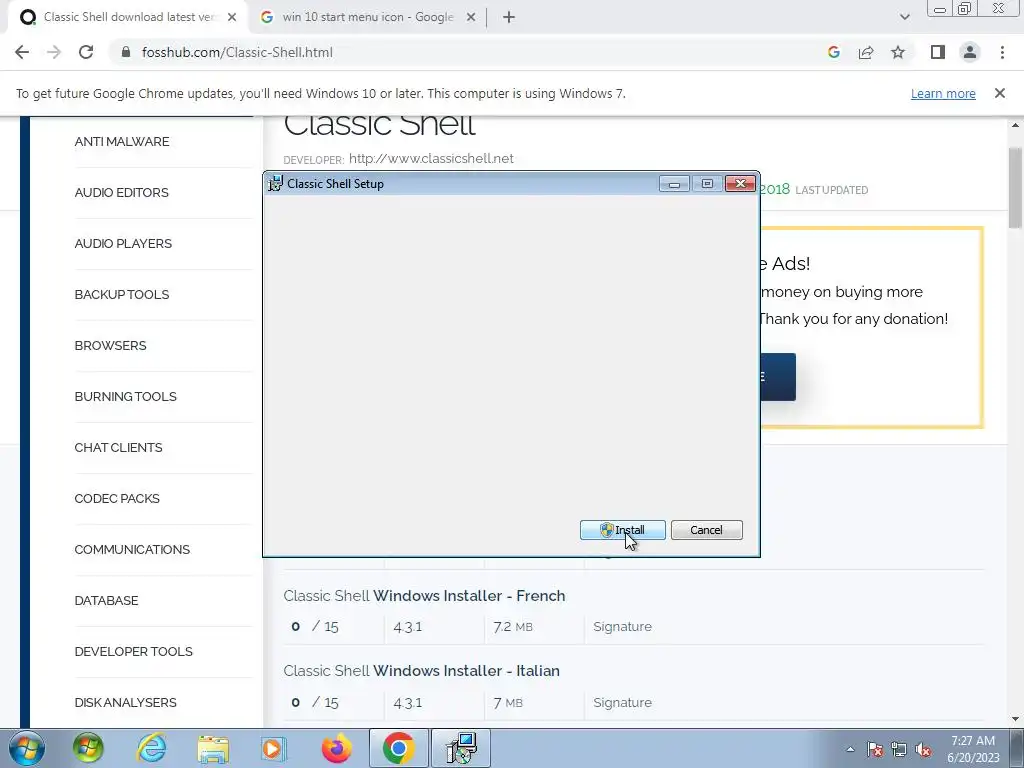The width and height of the screenshot is (1024, 768).
Task: Select the DISK ANALYSERS category
Action: coord(125,702)
